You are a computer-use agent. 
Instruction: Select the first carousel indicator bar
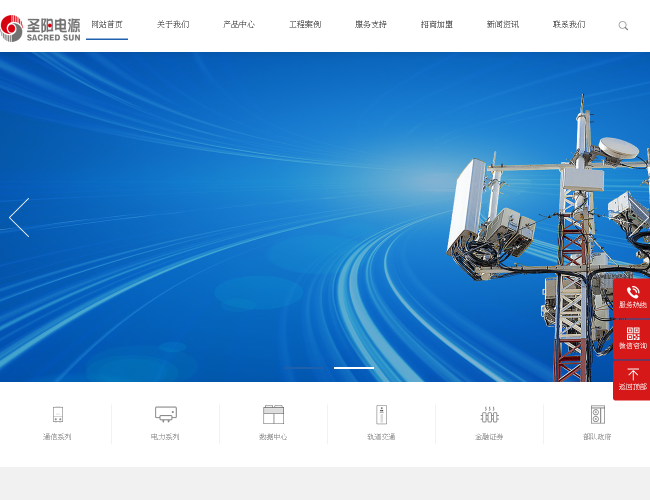304,368
